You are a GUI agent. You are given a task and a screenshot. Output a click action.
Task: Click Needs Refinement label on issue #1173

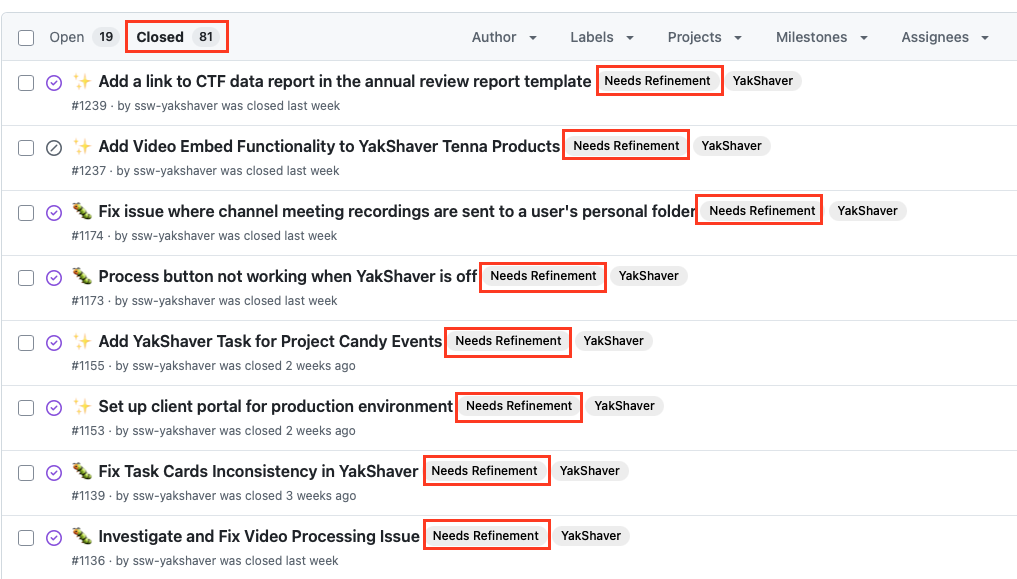point(543,276)
